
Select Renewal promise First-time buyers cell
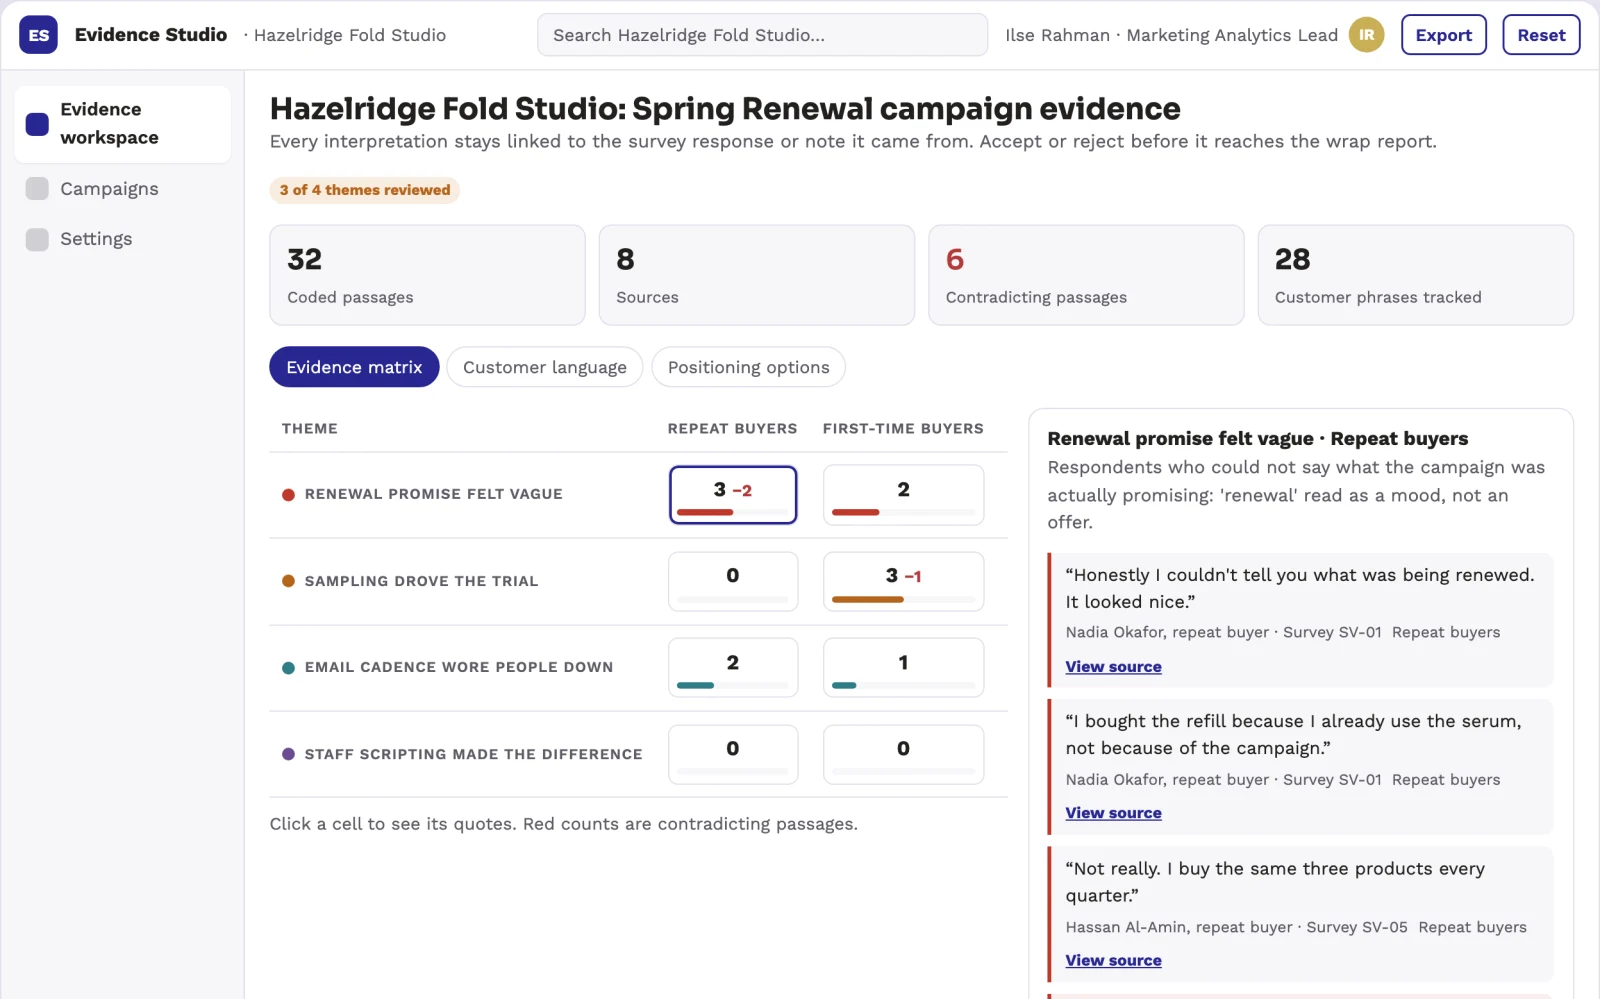(x=903, y=495)
